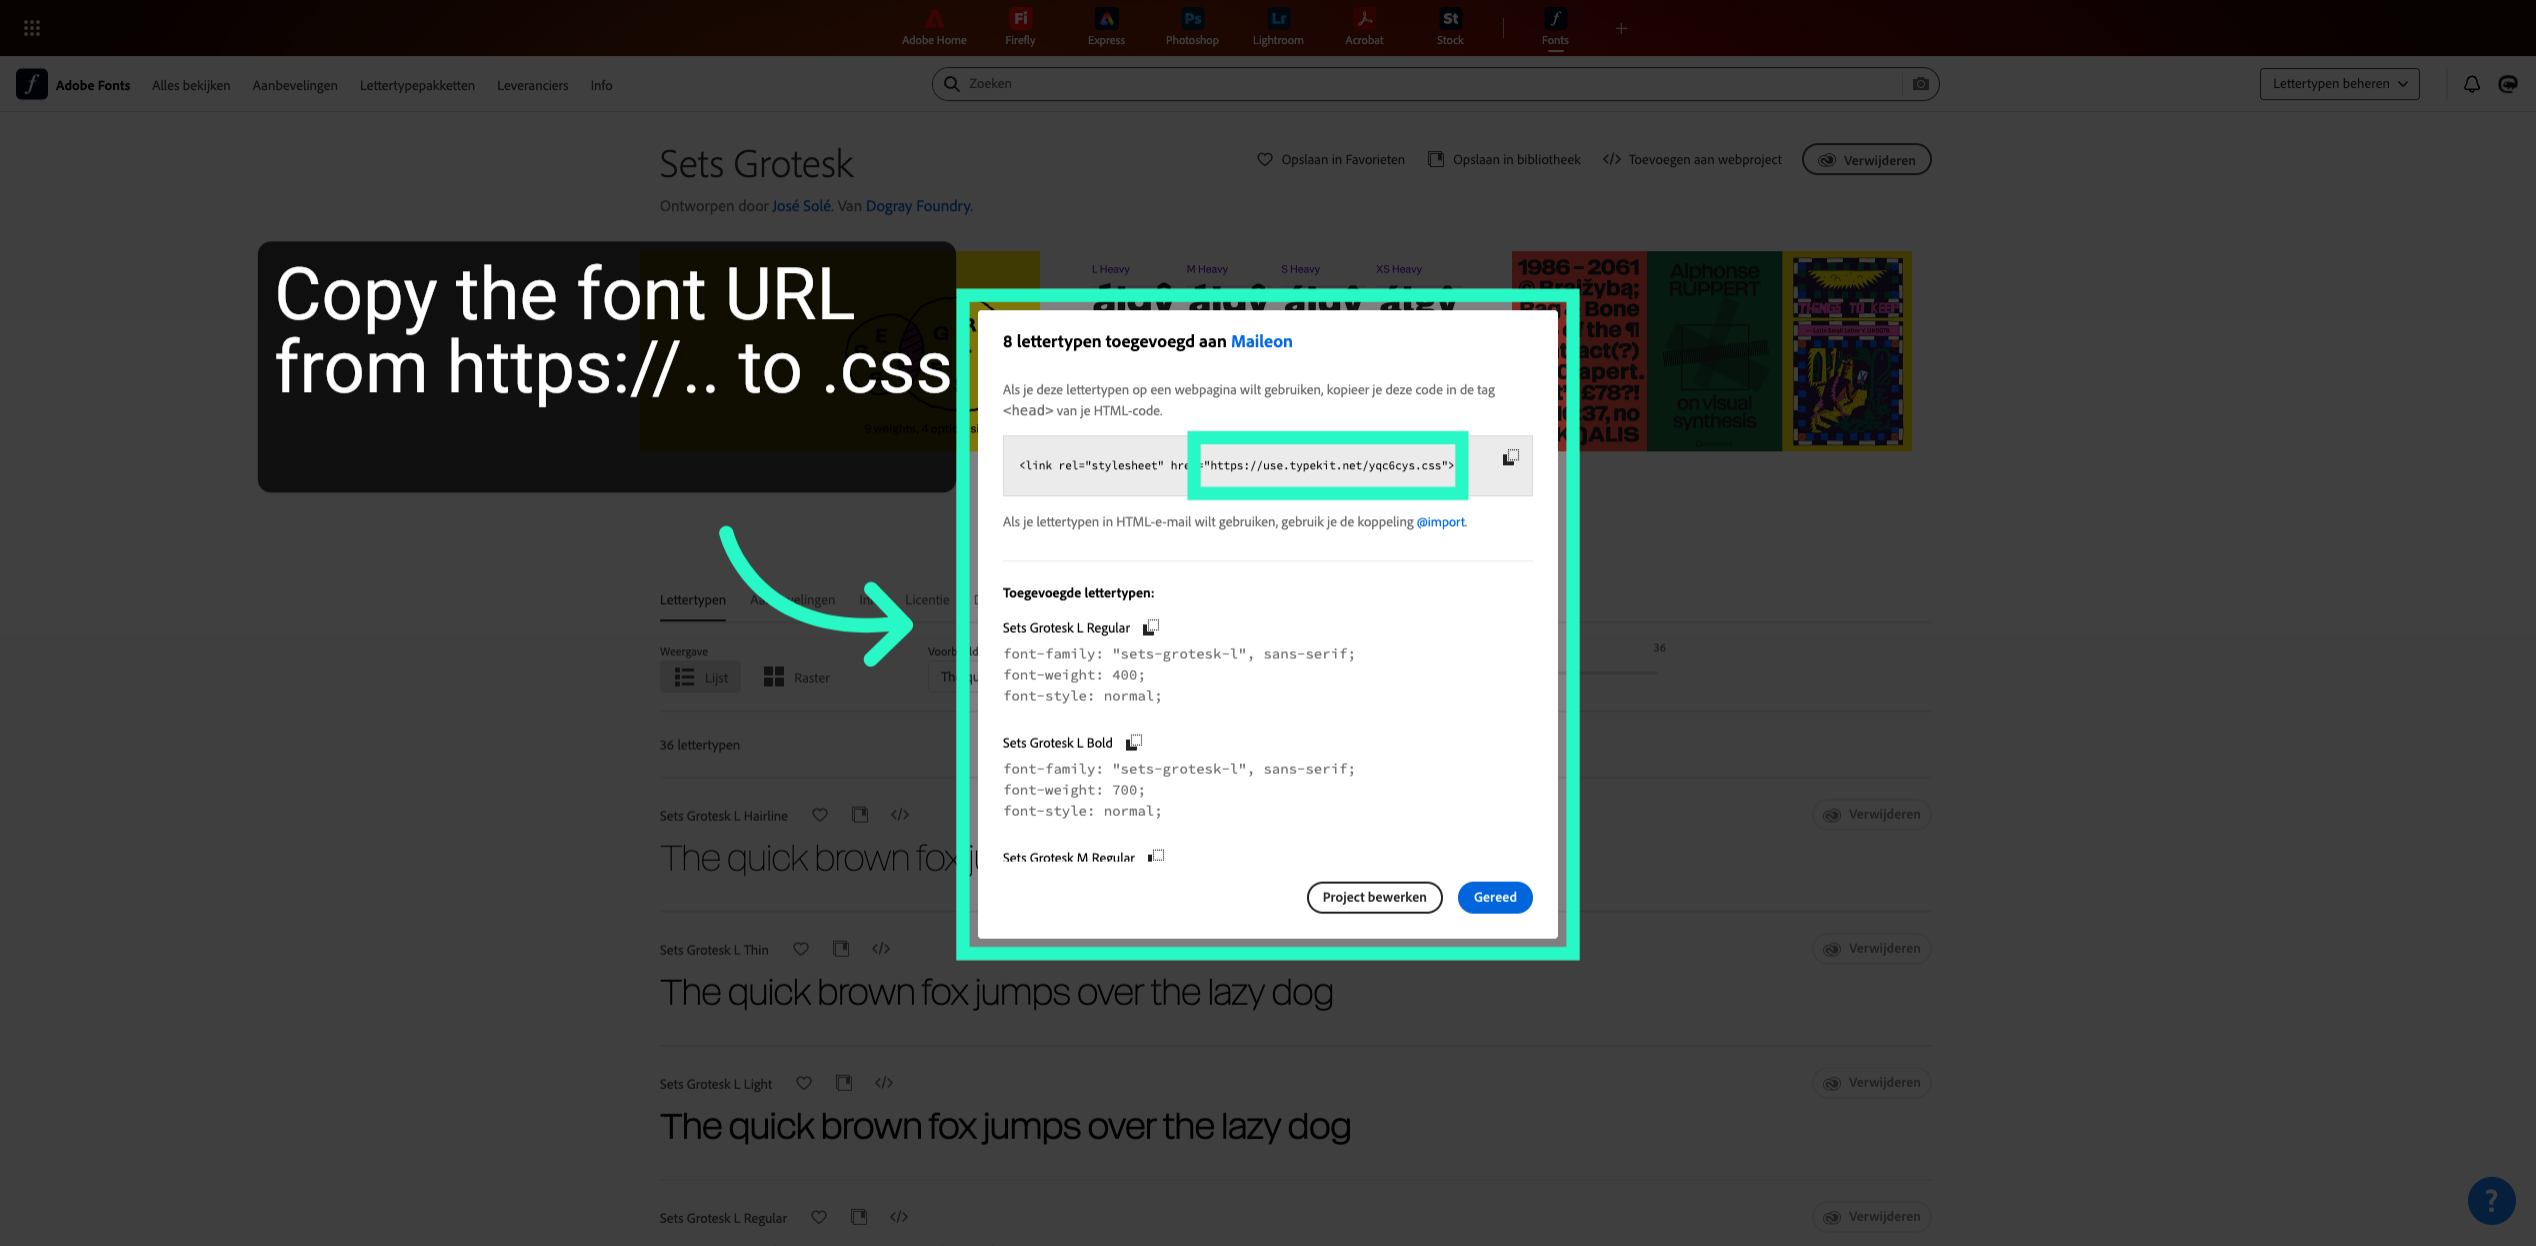The width and height of the screenshot is (2536, 1246).
Task: Switch to Raster view
Action: pyautogui.click(x=796, y=677)
